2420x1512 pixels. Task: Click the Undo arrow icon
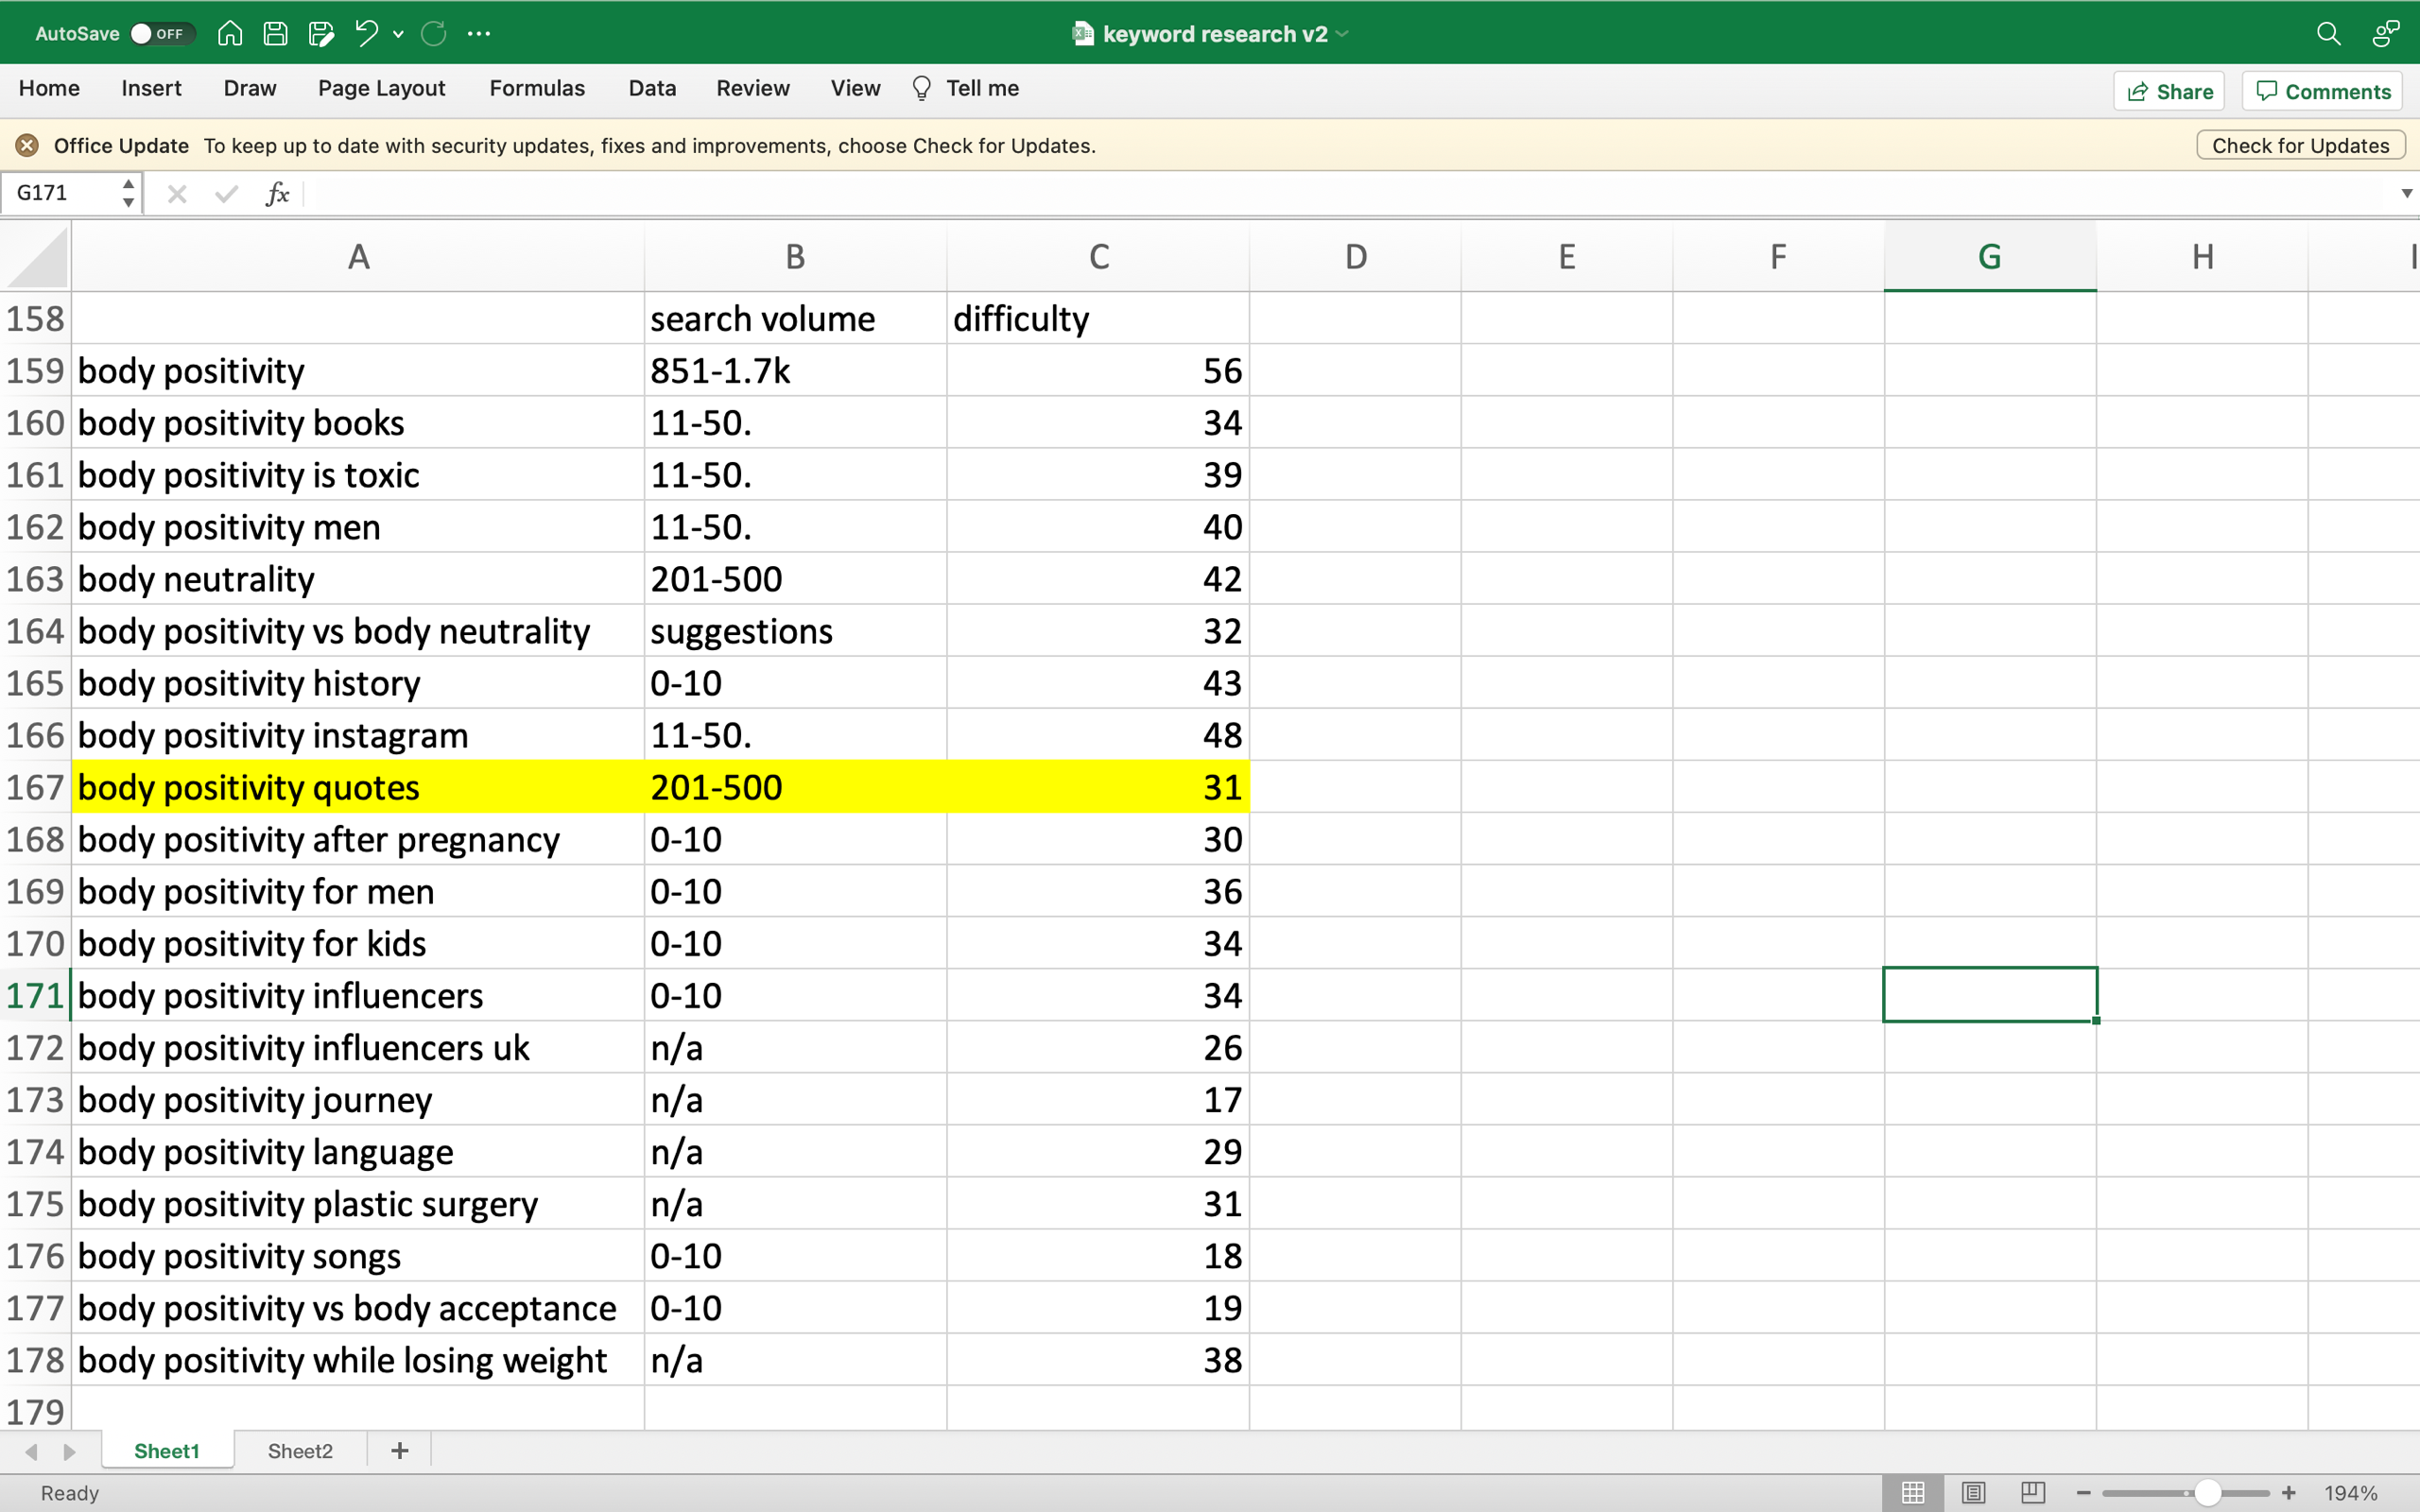pyautogui.click(x=366, y=33)
